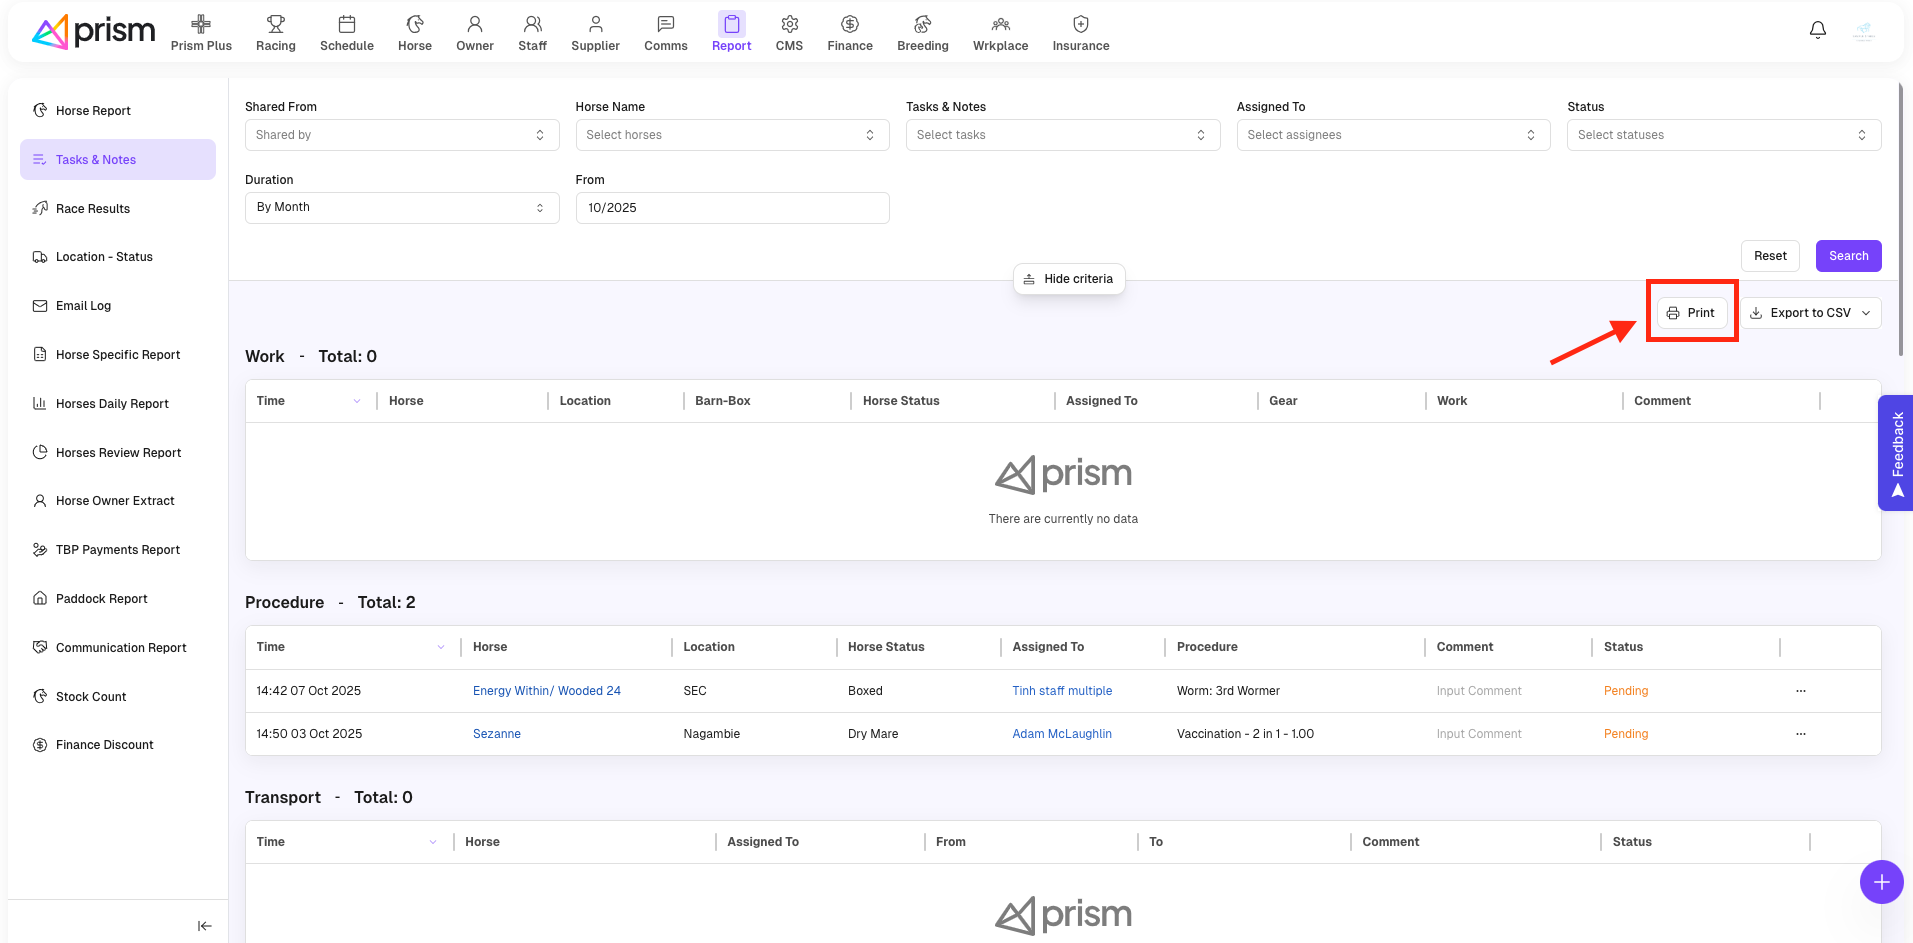The height and width of the screenshot is (943, 1913).
Task: Open Horses Daily Report menu item
Action: (x=112, y=404)
